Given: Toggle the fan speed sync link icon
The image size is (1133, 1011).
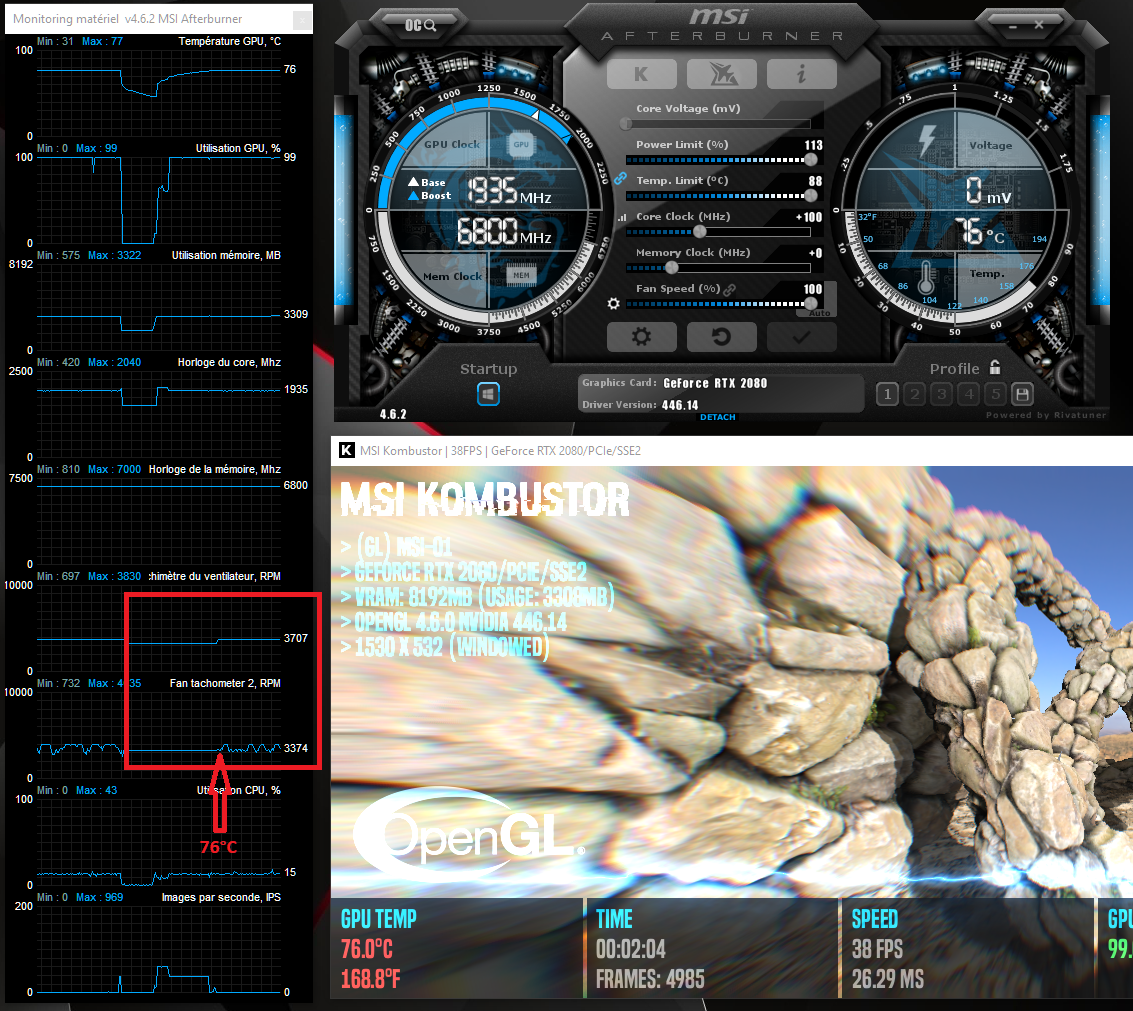Looking at the screenshot, I should [730, 289].
